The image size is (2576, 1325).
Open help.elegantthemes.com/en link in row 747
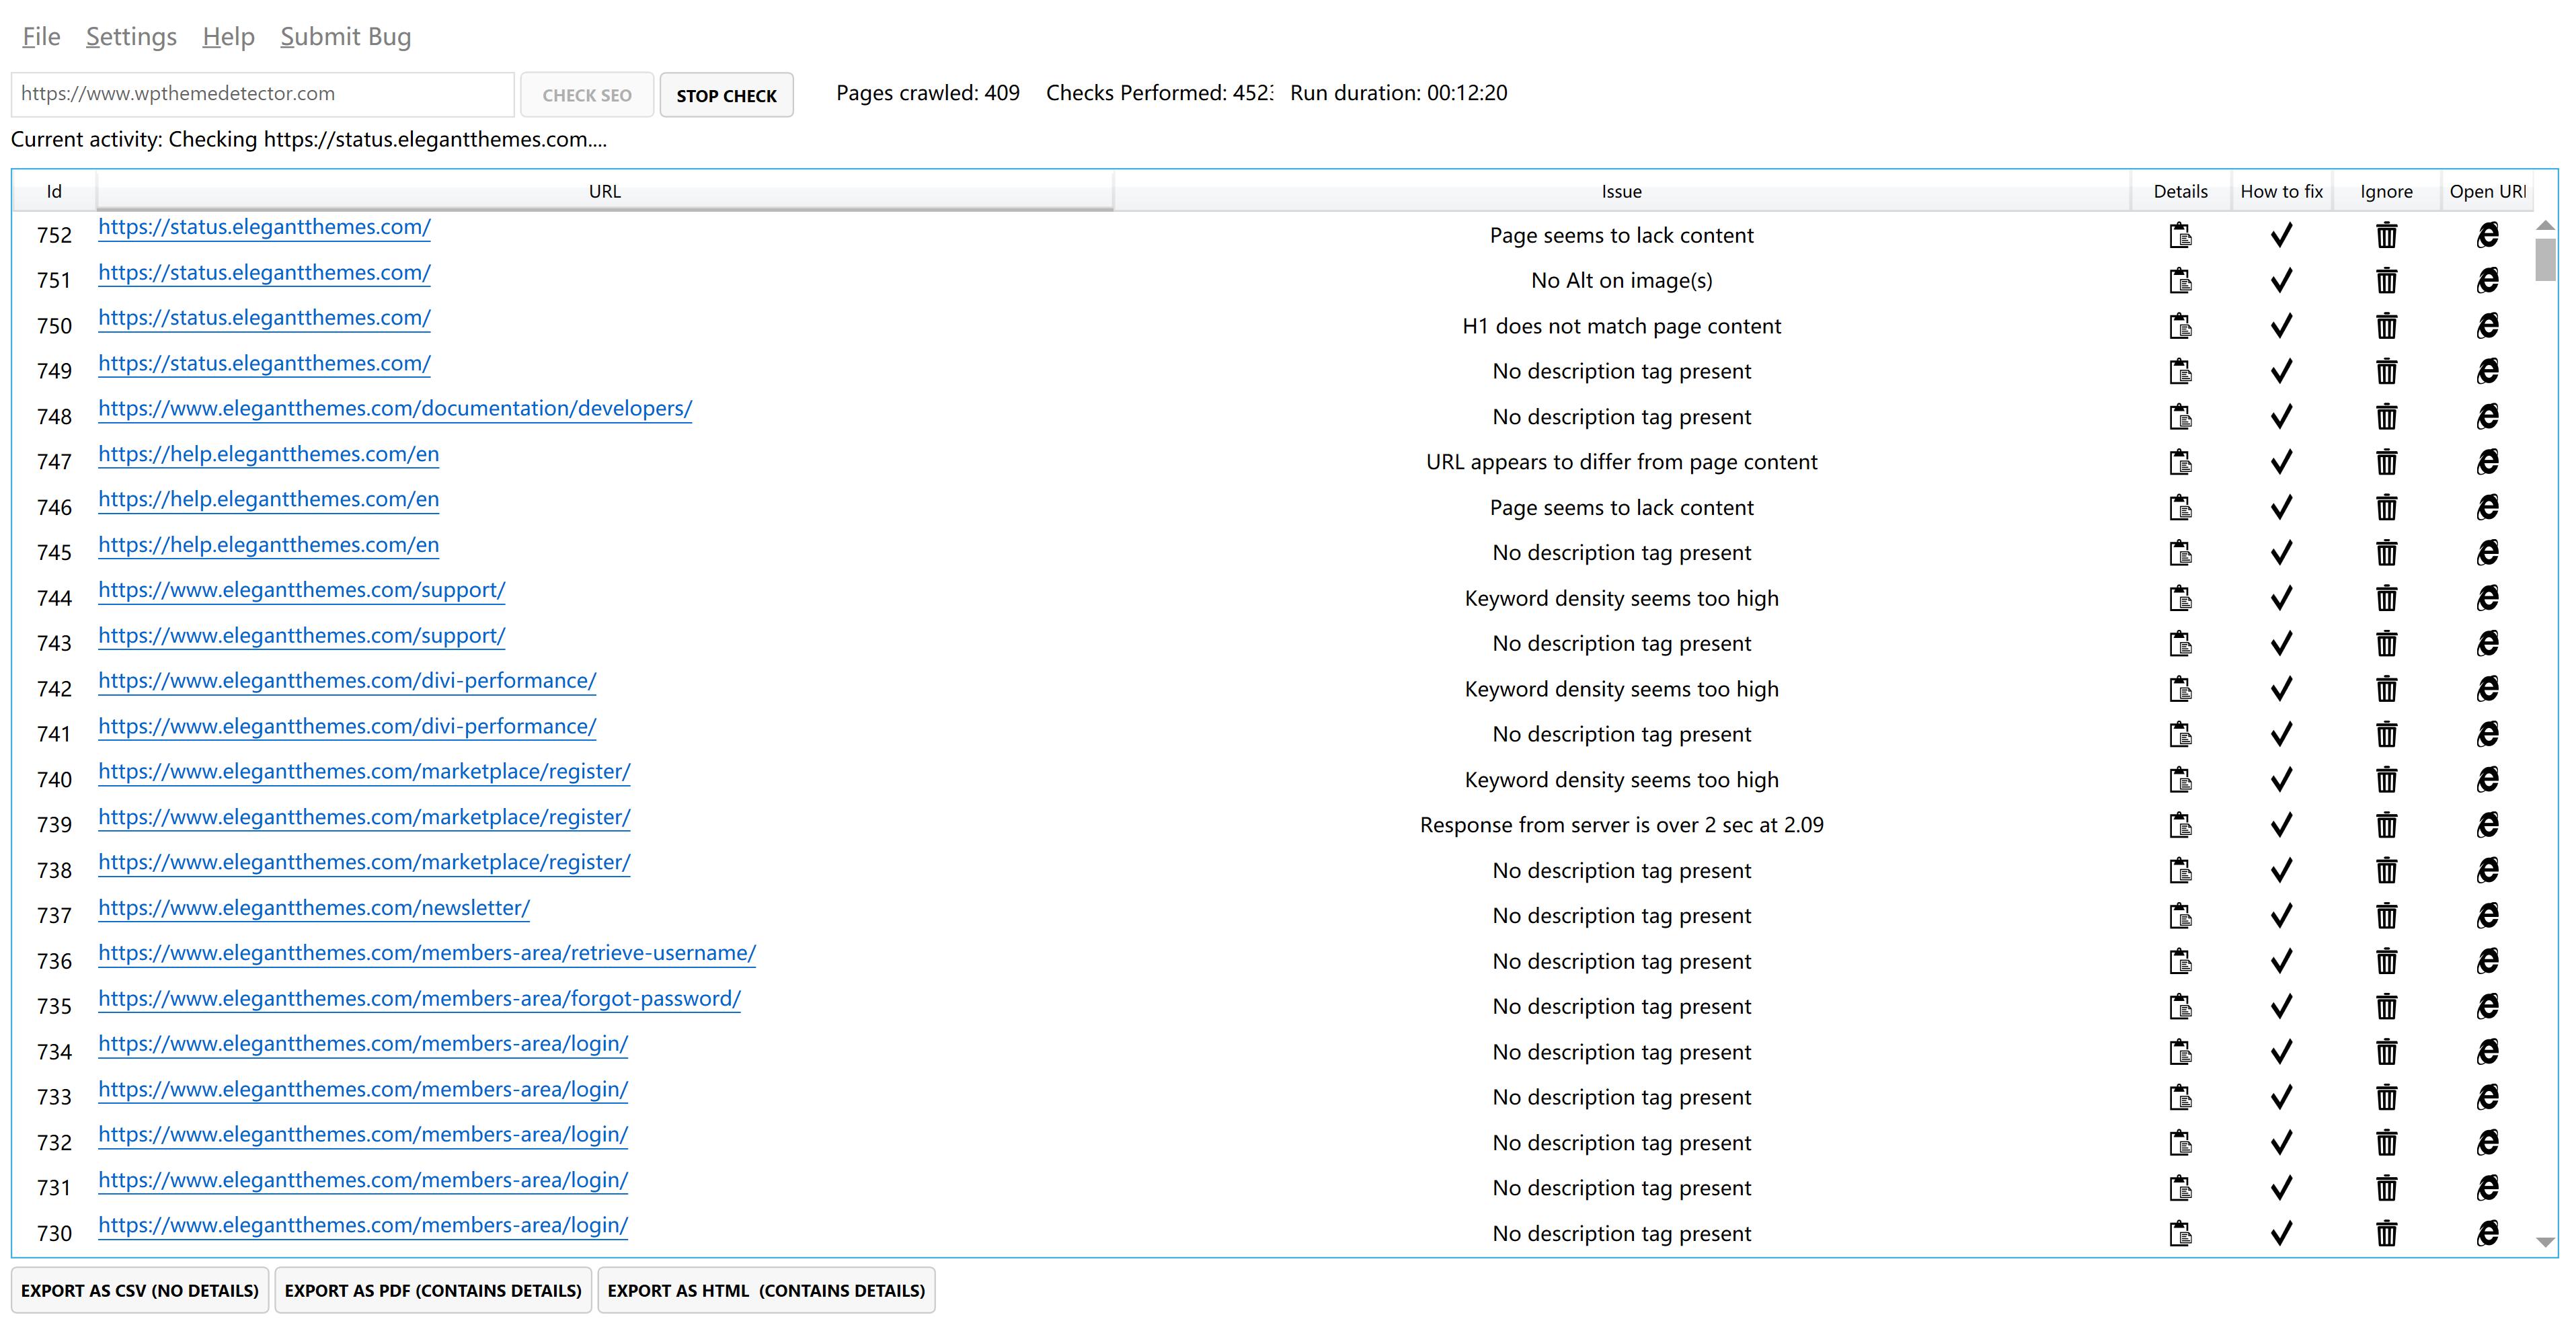click(x=268, y=454)
